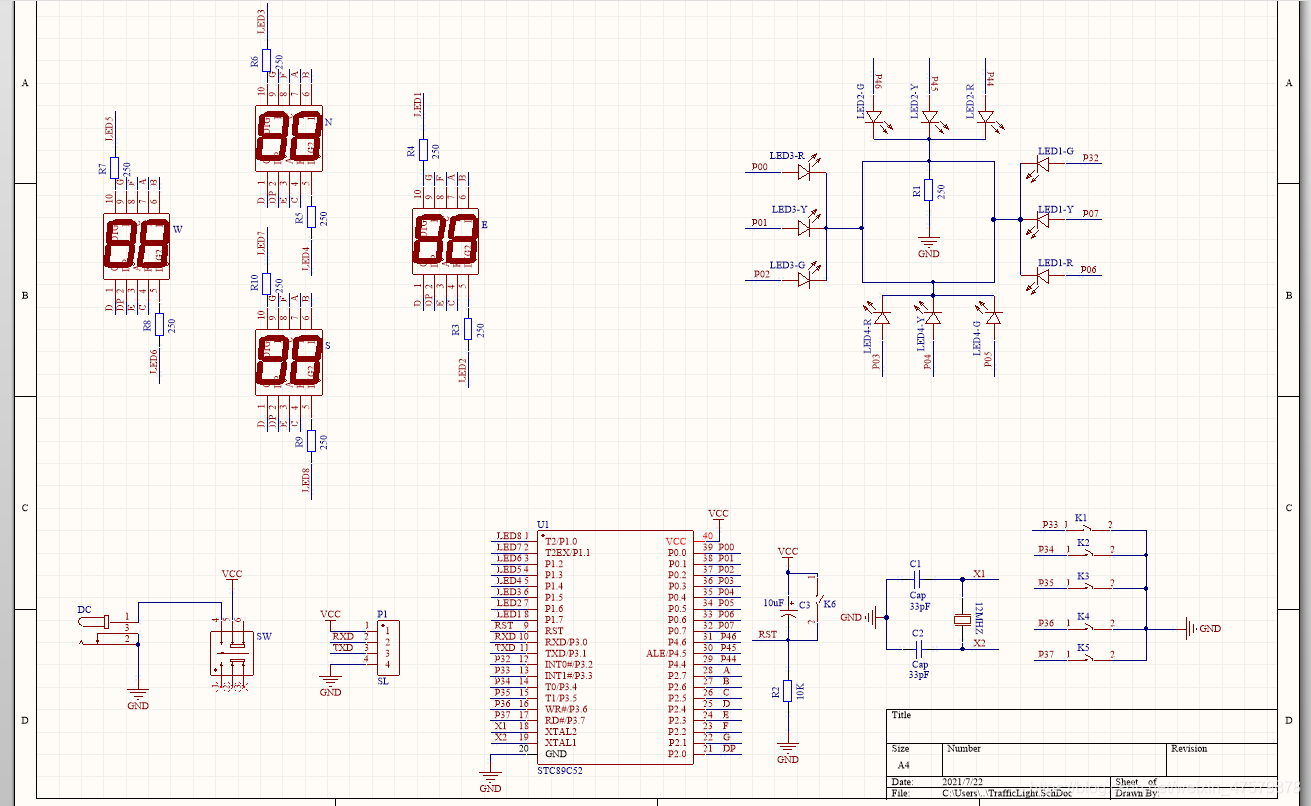The height and width of the screenshot is (806, 1311).
Task: Click the P37 net label beside K5
Action: [x=1046, y=655]
